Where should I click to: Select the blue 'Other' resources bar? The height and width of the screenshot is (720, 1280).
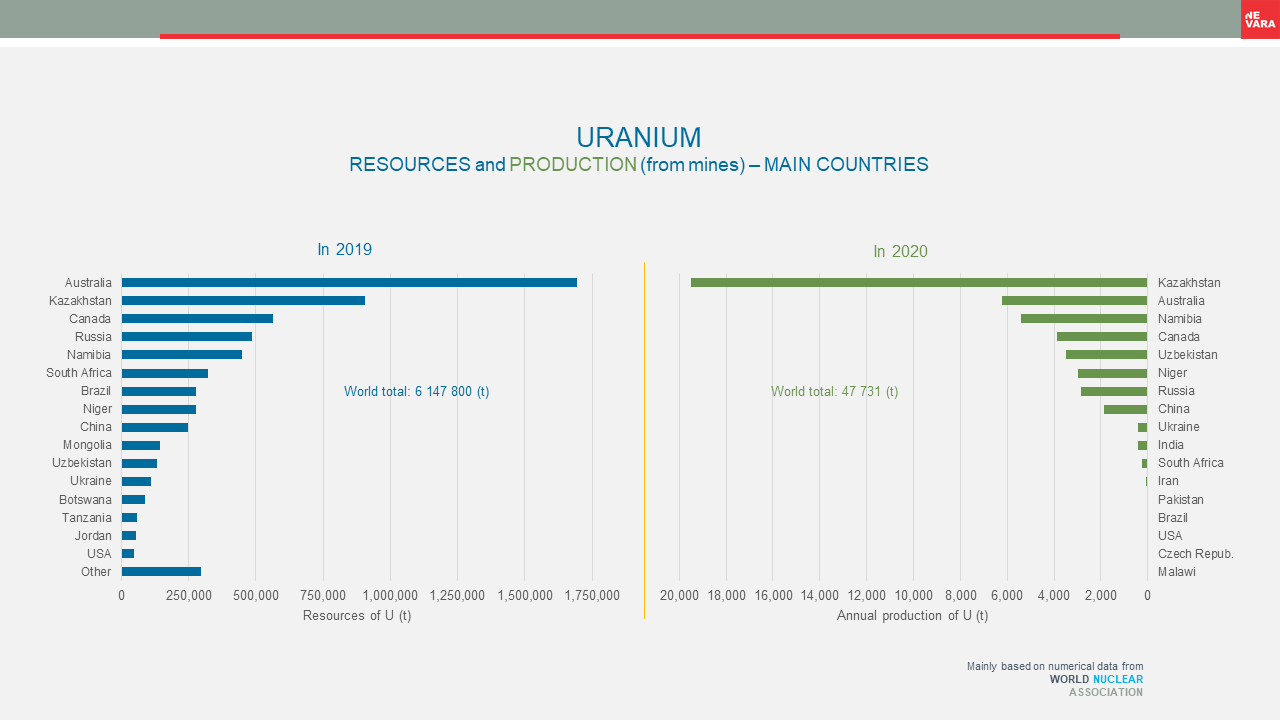pos(161,572)
